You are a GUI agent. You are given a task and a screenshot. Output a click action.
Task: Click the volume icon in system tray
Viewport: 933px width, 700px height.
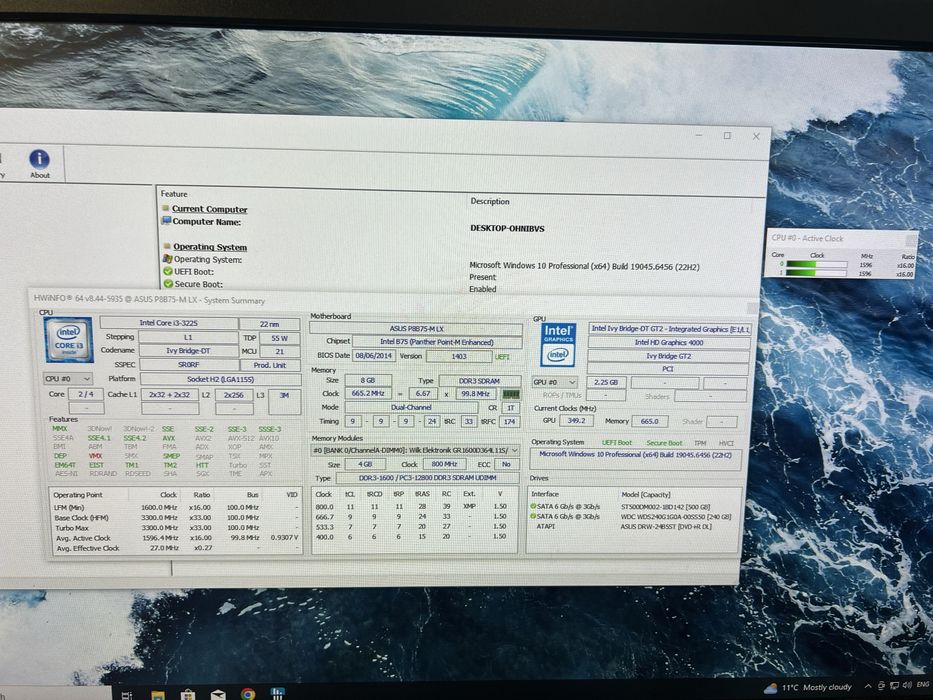point(906,685)
